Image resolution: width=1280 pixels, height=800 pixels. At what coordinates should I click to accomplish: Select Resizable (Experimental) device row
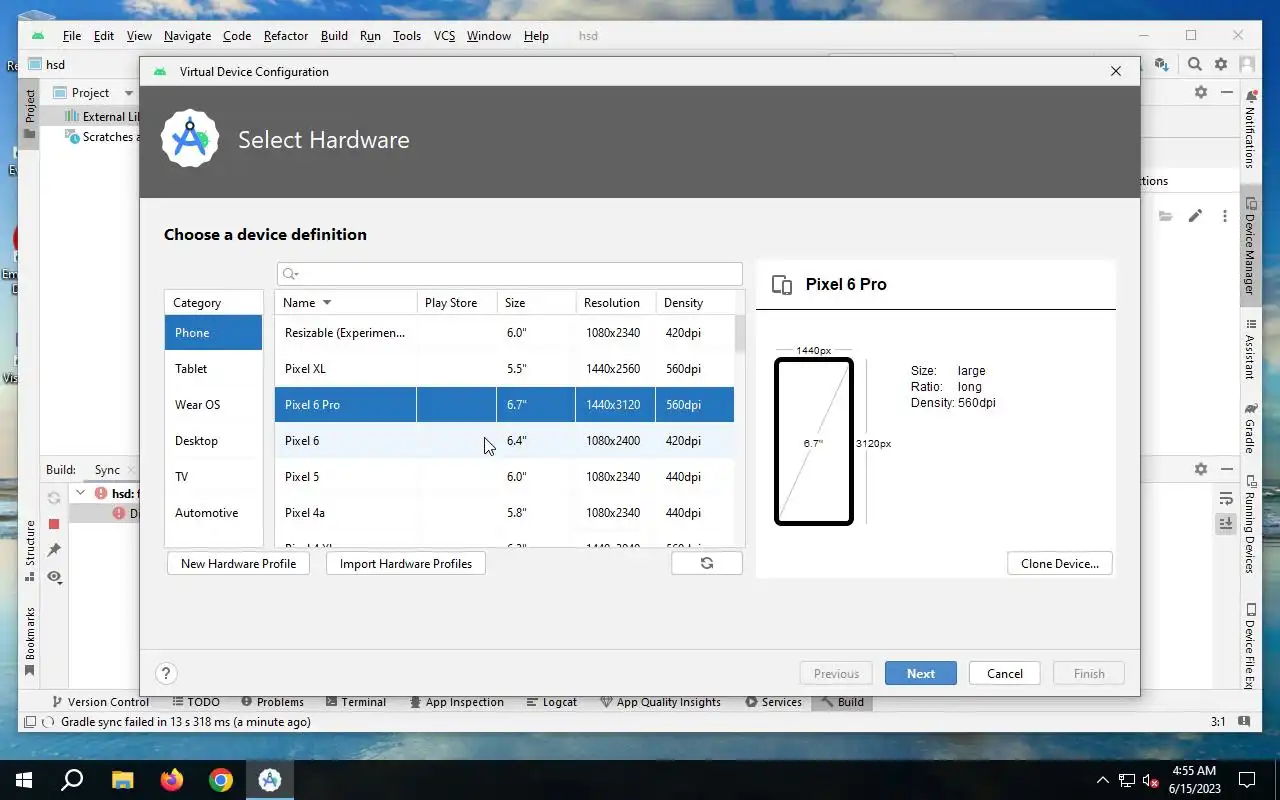click(x=504, y=333)
